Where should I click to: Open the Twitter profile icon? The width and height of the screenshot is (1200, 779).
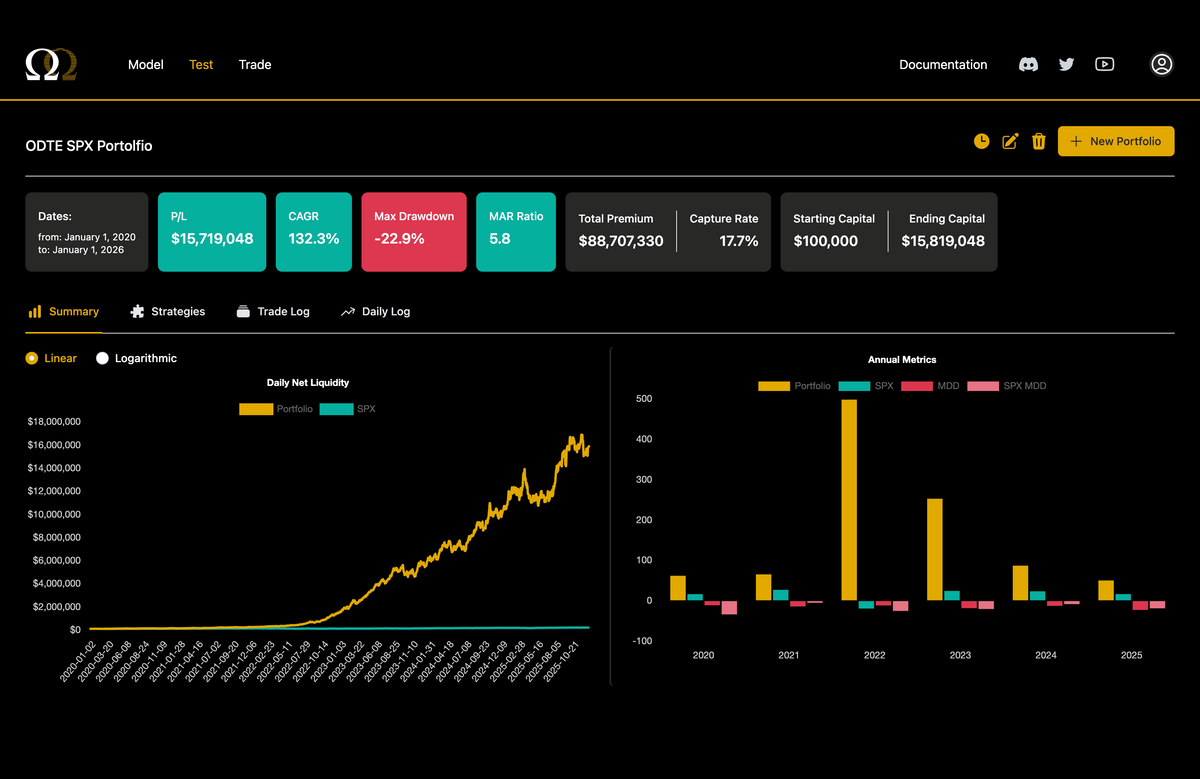pos(1066,65)
